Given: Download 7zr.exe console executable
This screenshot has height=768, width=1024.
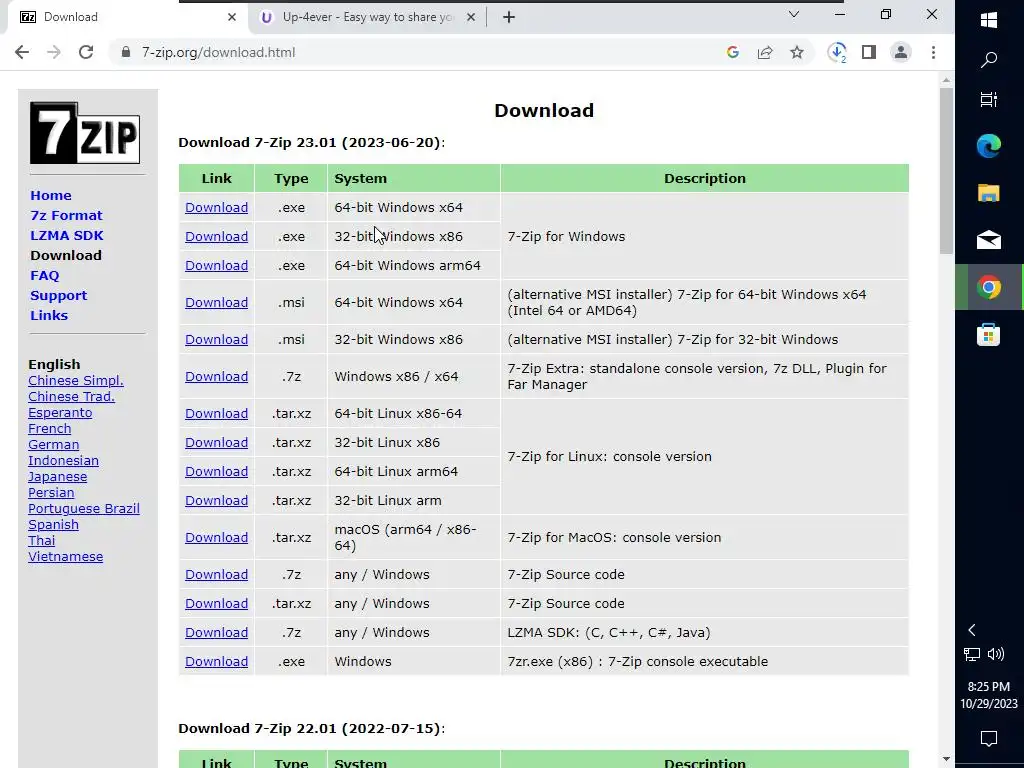Looking at the screenshot, I should tap(216, 662).
